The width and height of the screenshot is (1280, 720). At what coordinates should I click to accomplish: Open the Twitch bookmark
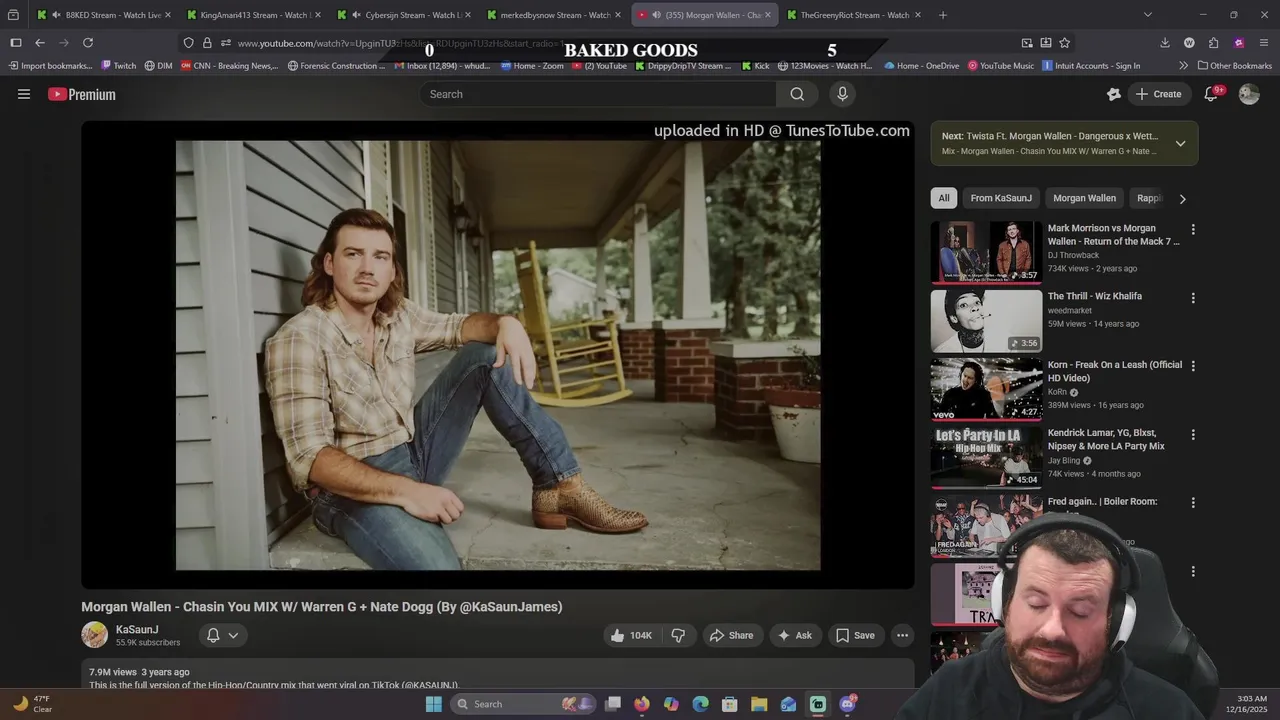118,66
